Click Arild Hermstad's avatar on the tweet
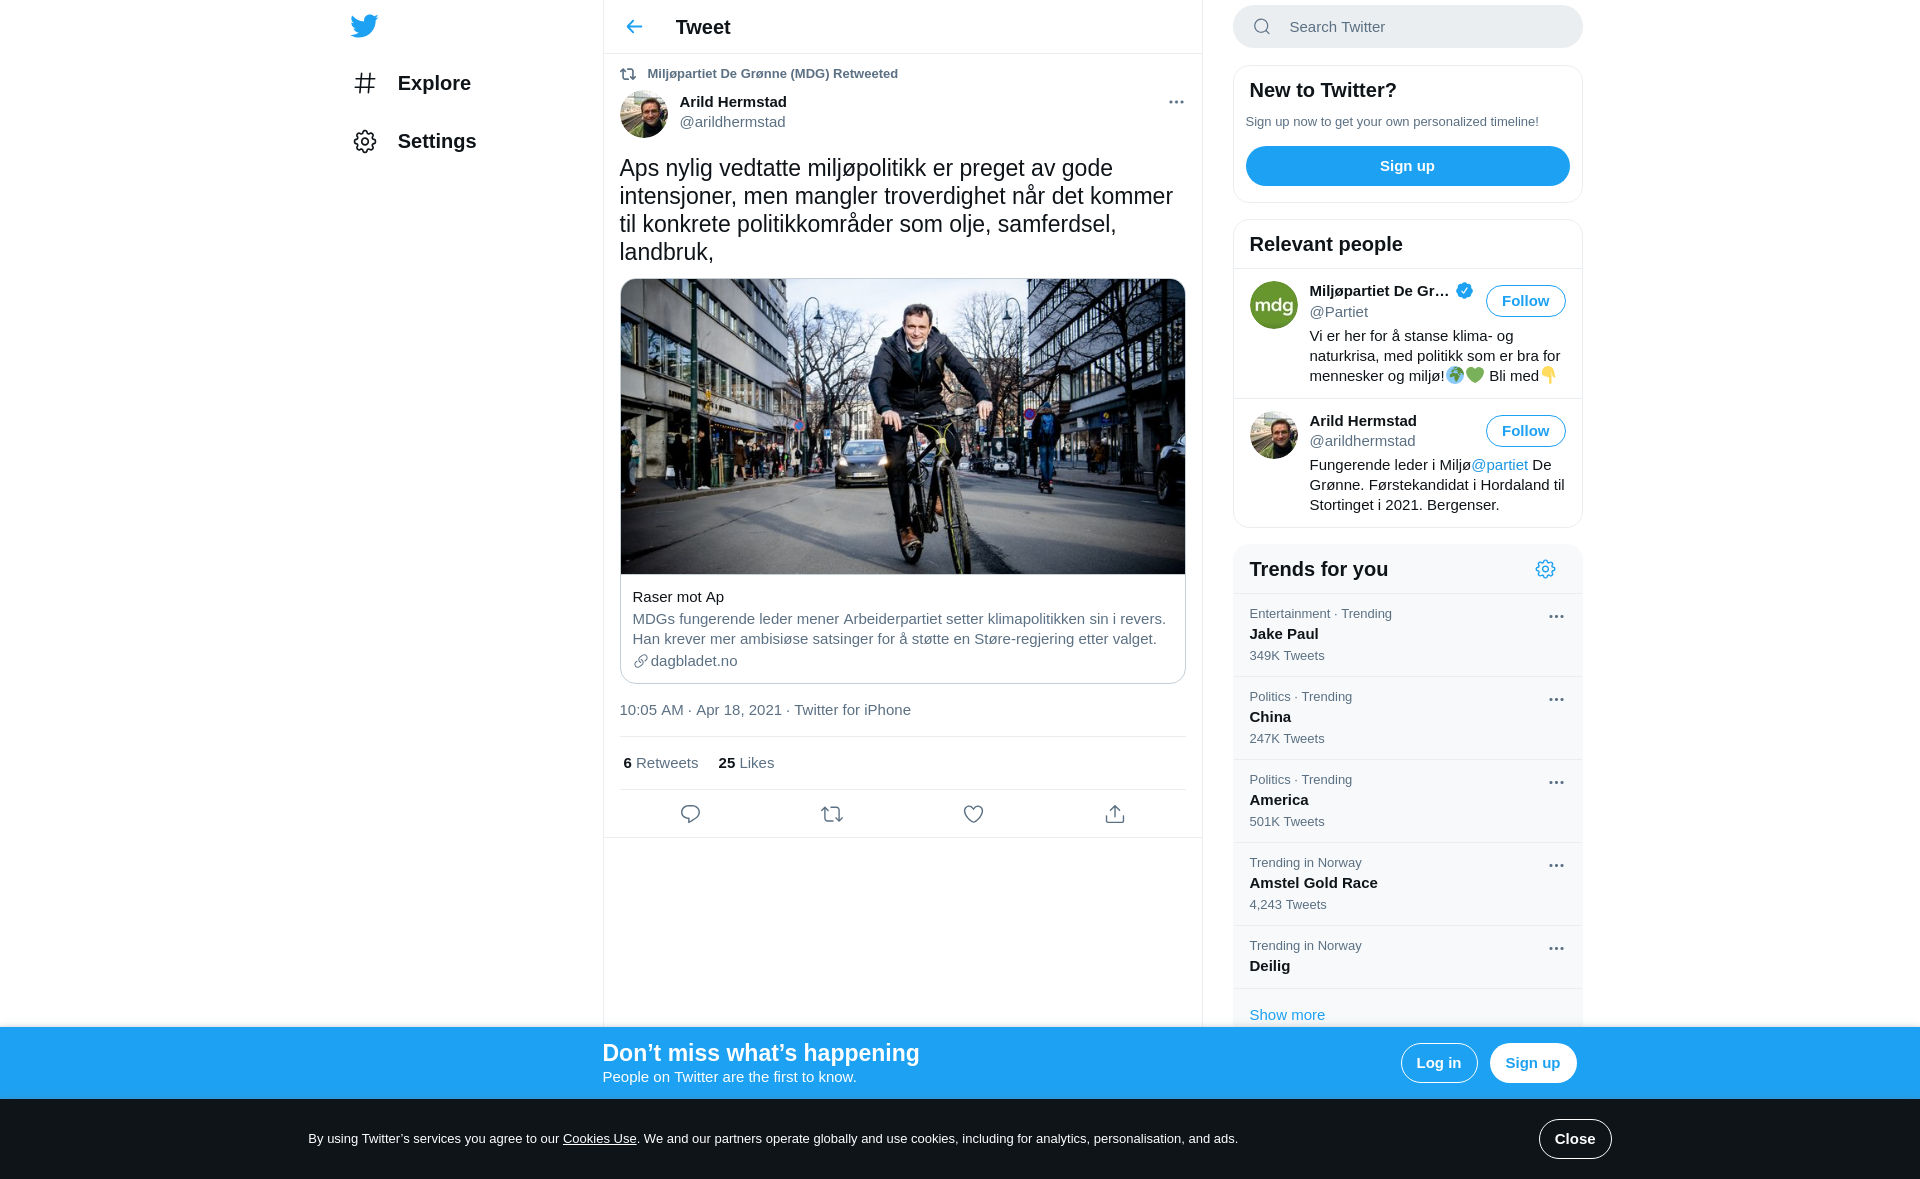The width and height of the screenshot is (1920, 1179). [x=644, y=114]
